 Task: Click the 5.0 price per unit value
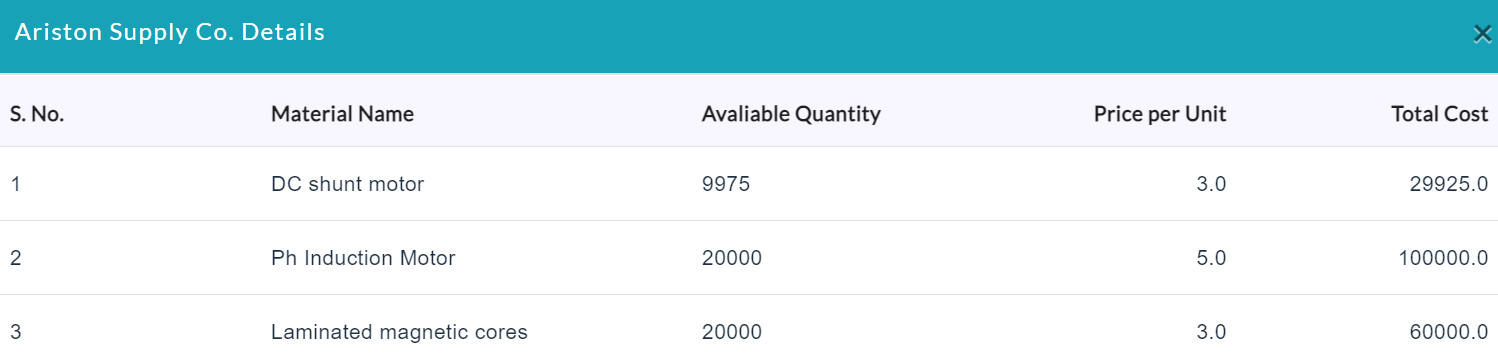1211,258
